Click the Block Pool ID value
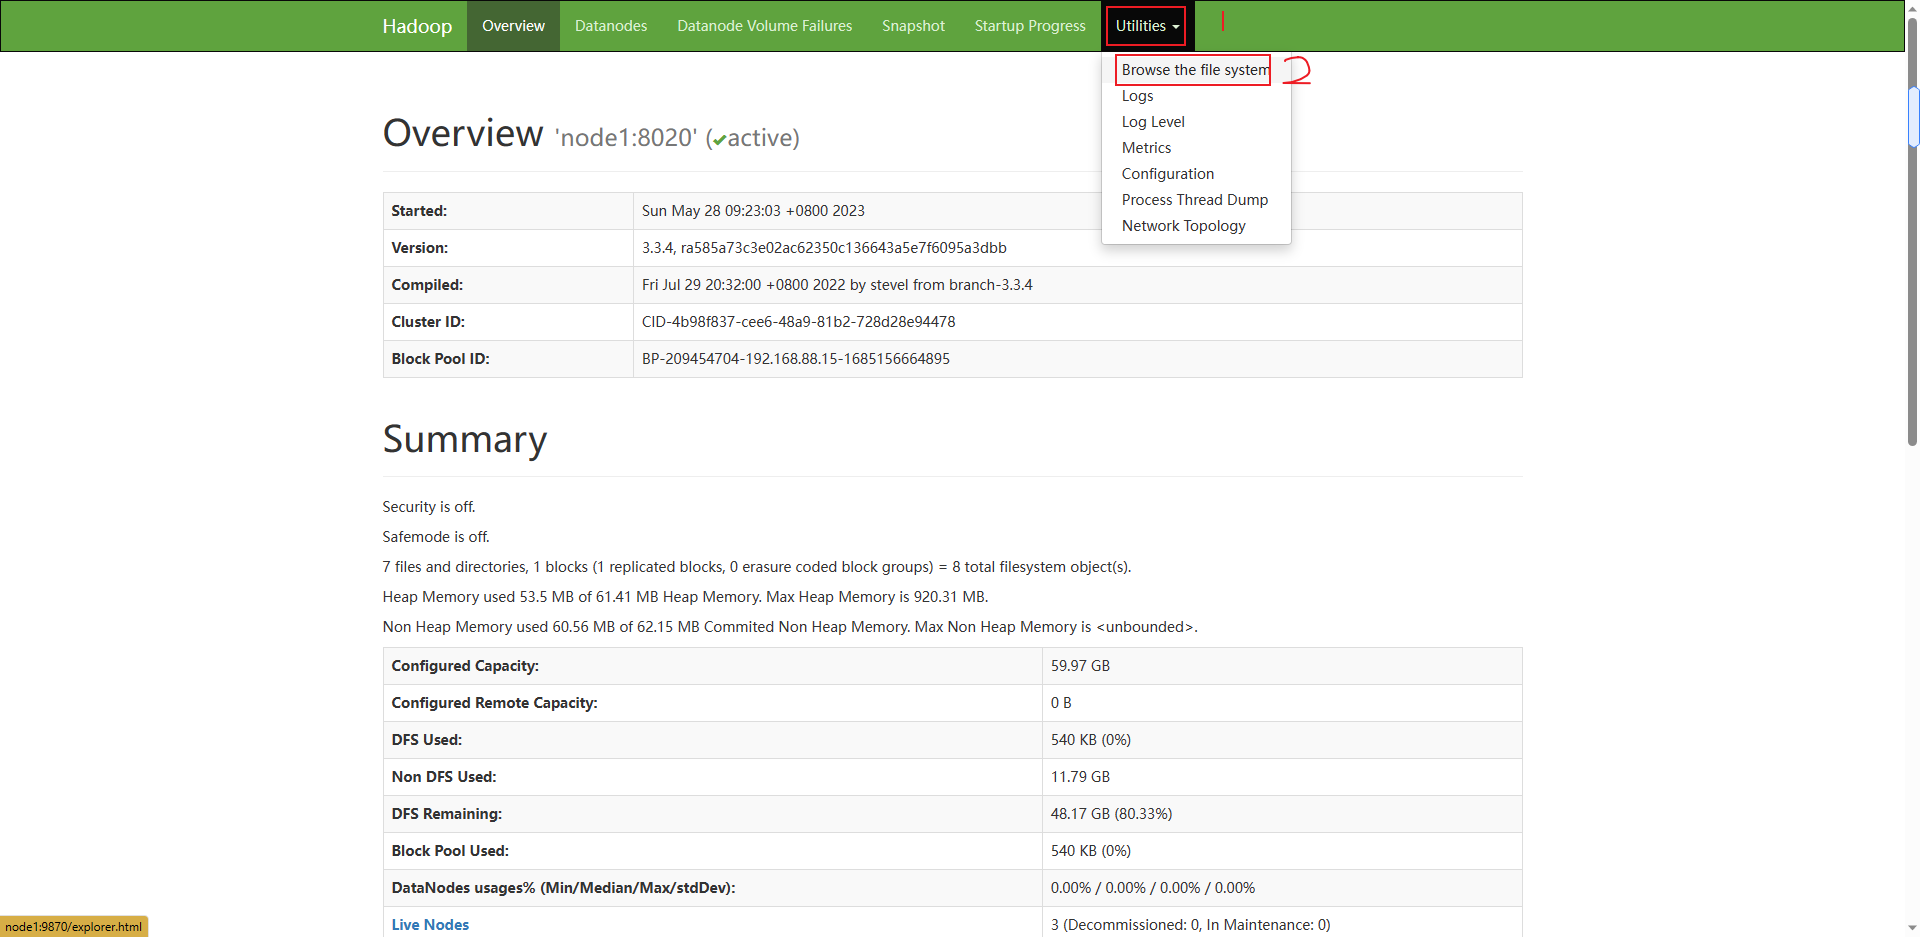Screen dimensions: 1920x937 796,359
